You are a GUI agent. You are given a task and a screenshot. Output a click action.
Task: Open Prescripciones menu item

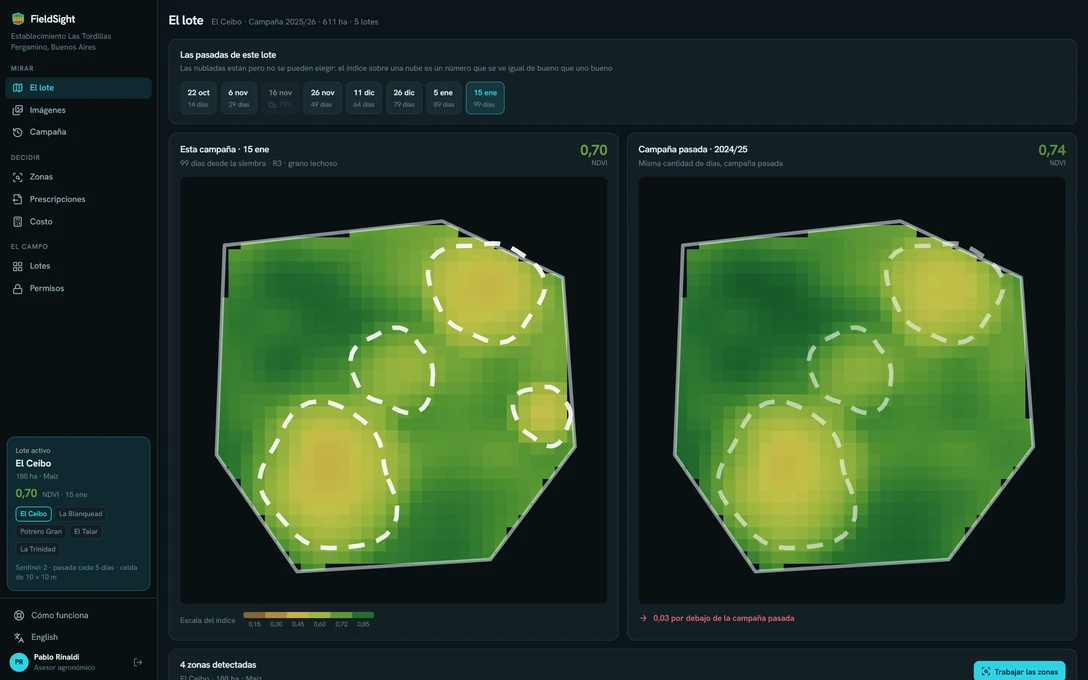click(78, 199)
